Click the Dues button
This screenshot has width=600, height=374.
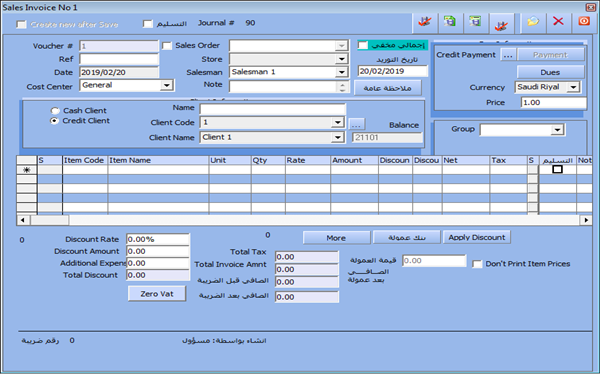click(x=550, y=72)
